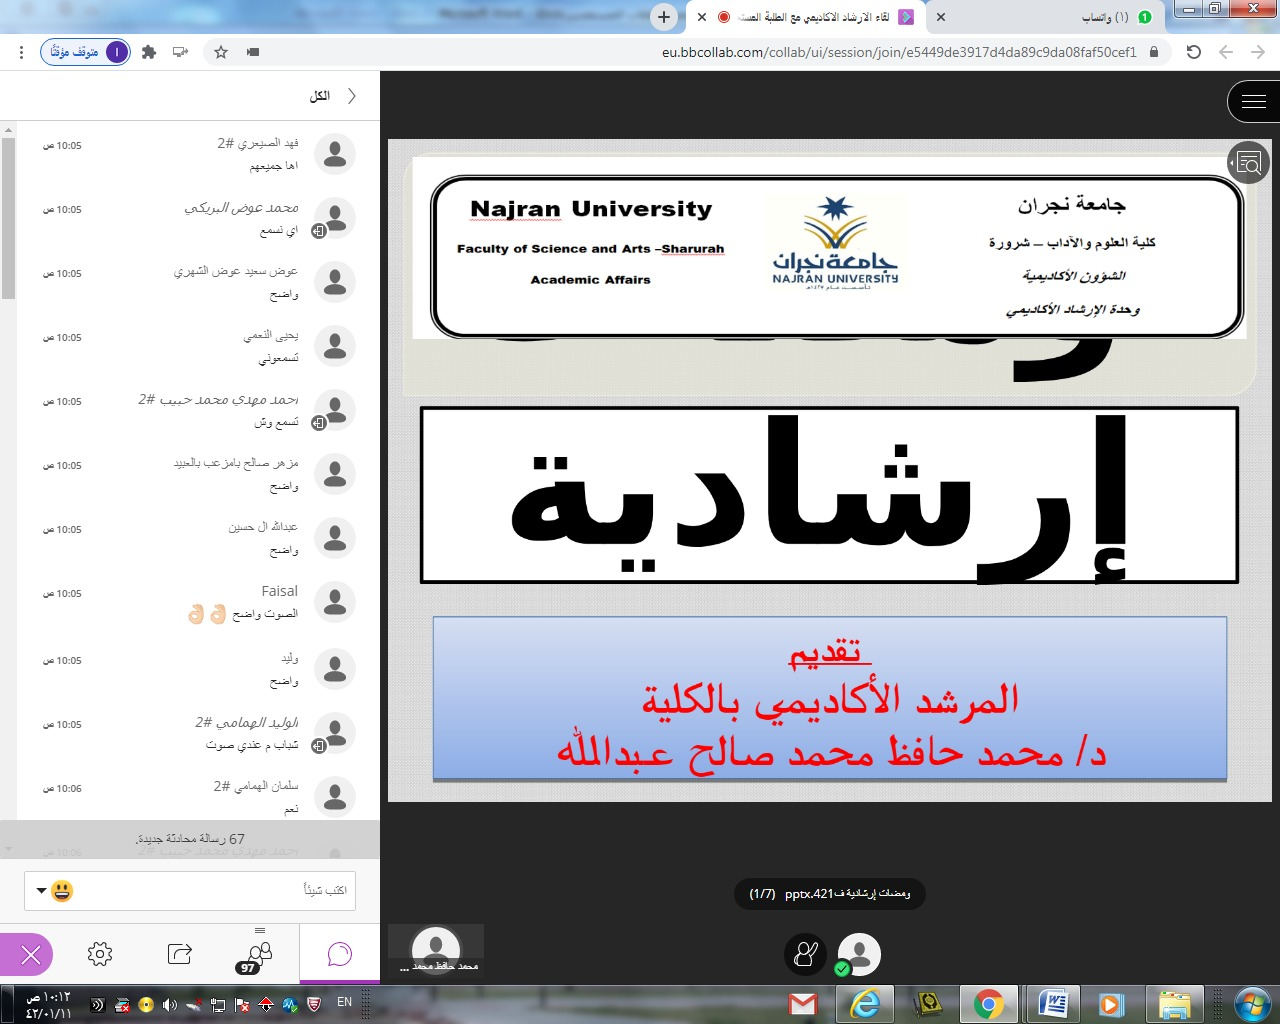Click the avatar beside فهد الصيعري #2

tap(335, 154)
